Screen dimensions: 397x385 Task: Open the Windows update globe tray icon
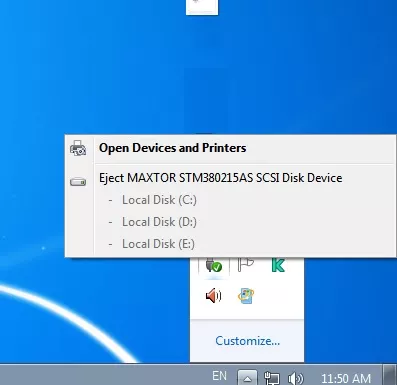click(x=246, y=296)
